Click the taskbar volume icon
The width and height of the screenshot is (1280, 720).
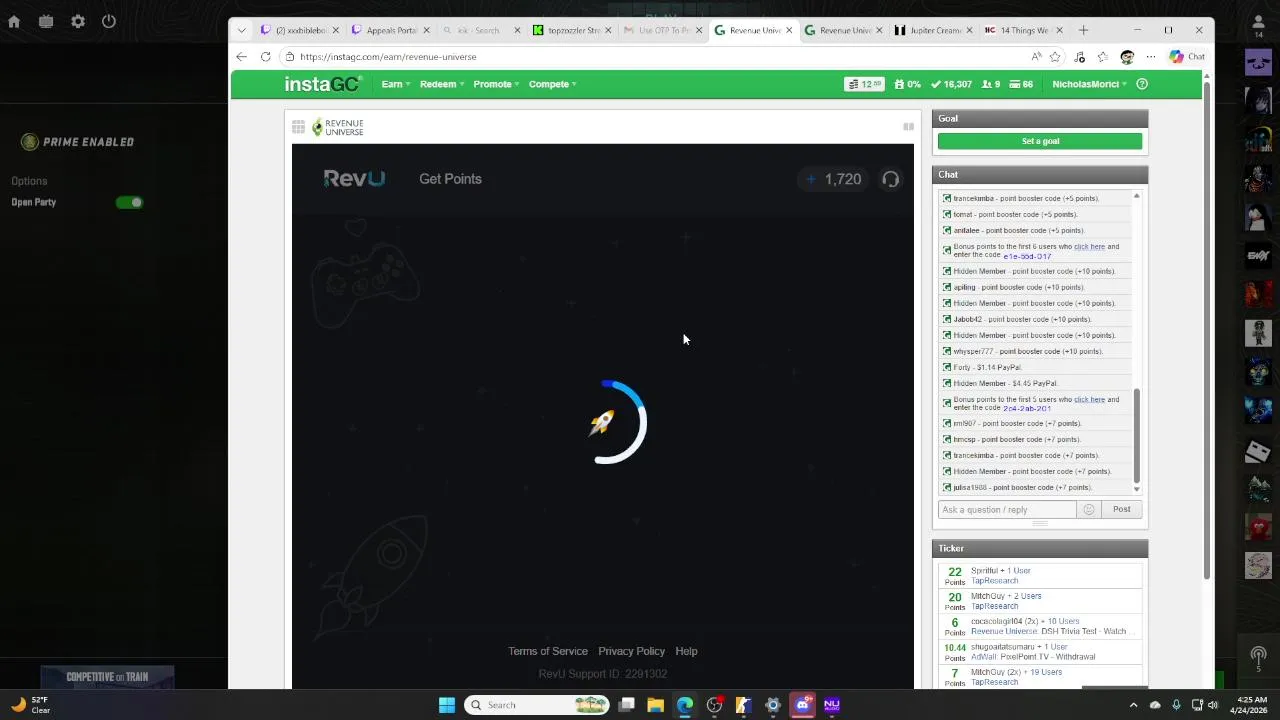[x=1213, y=705]
